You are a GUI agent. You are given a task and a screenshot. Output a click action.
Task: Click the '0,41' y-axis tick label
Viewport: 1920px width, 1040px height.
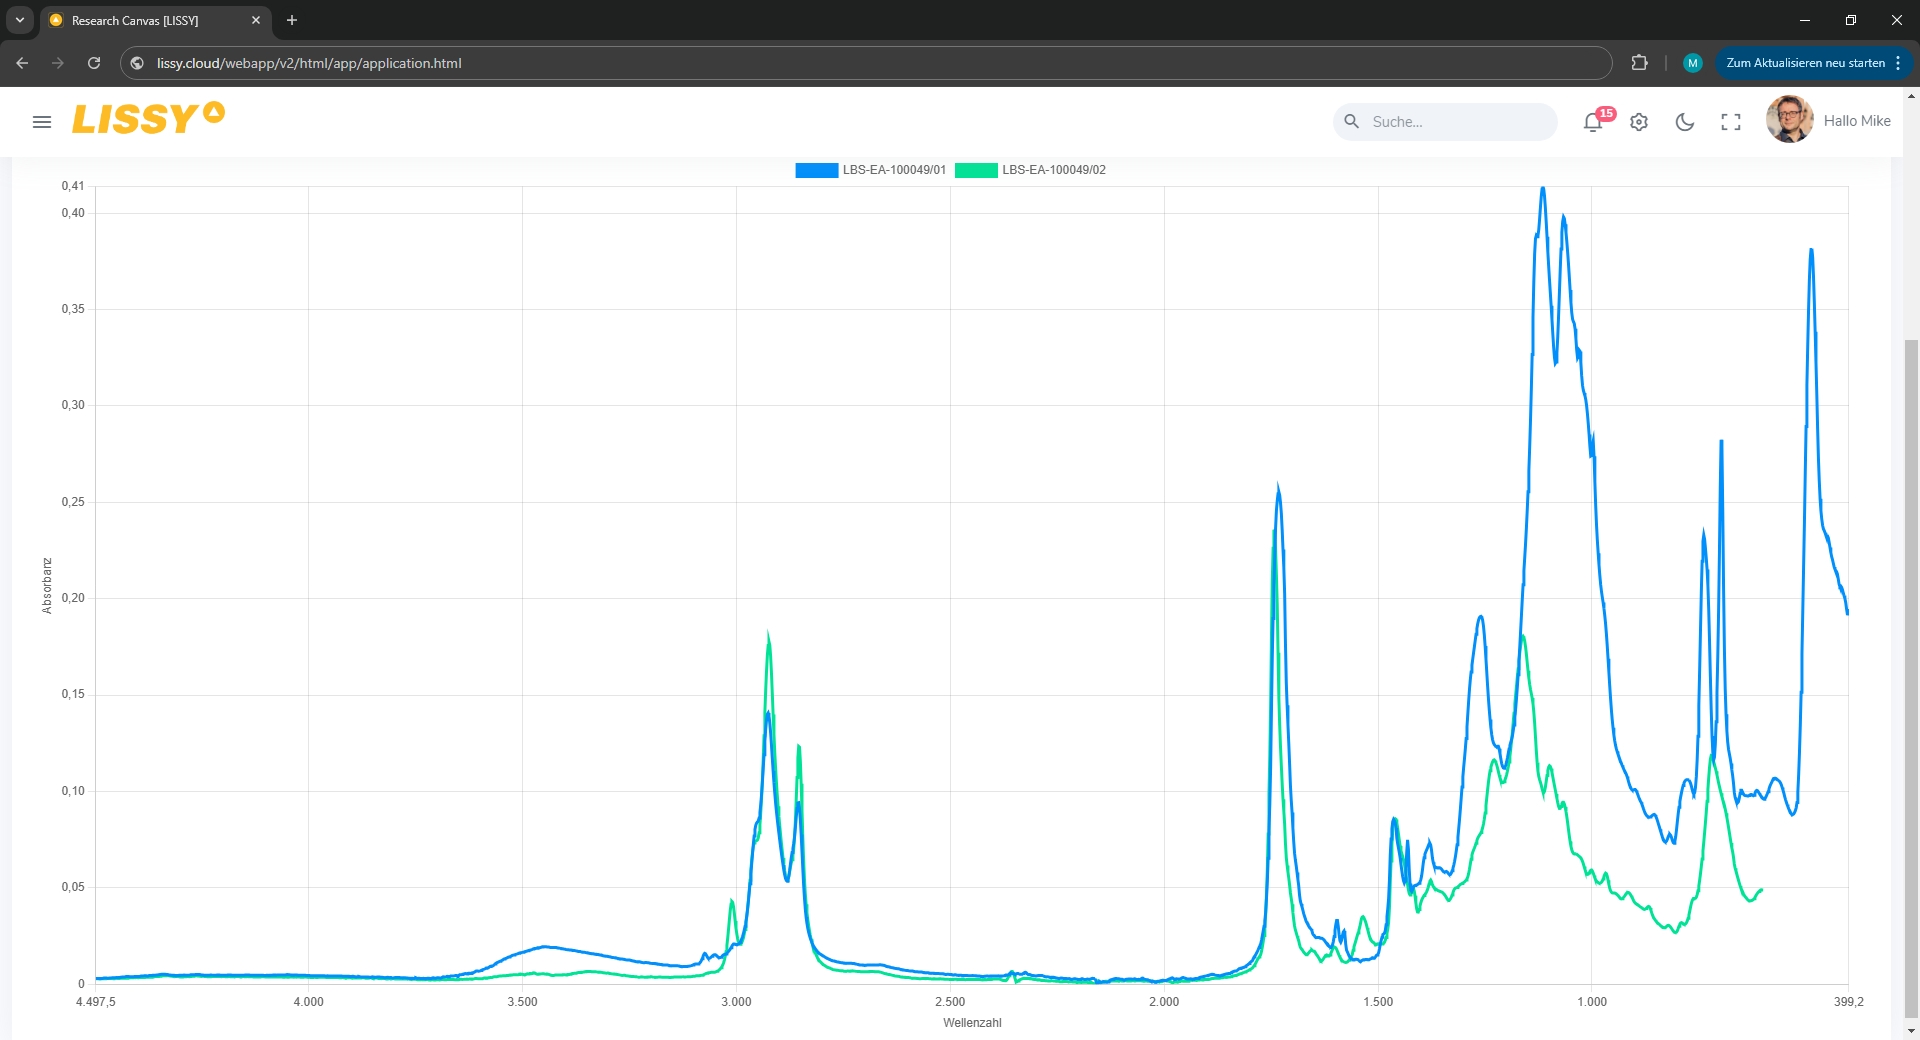[73, 186]
